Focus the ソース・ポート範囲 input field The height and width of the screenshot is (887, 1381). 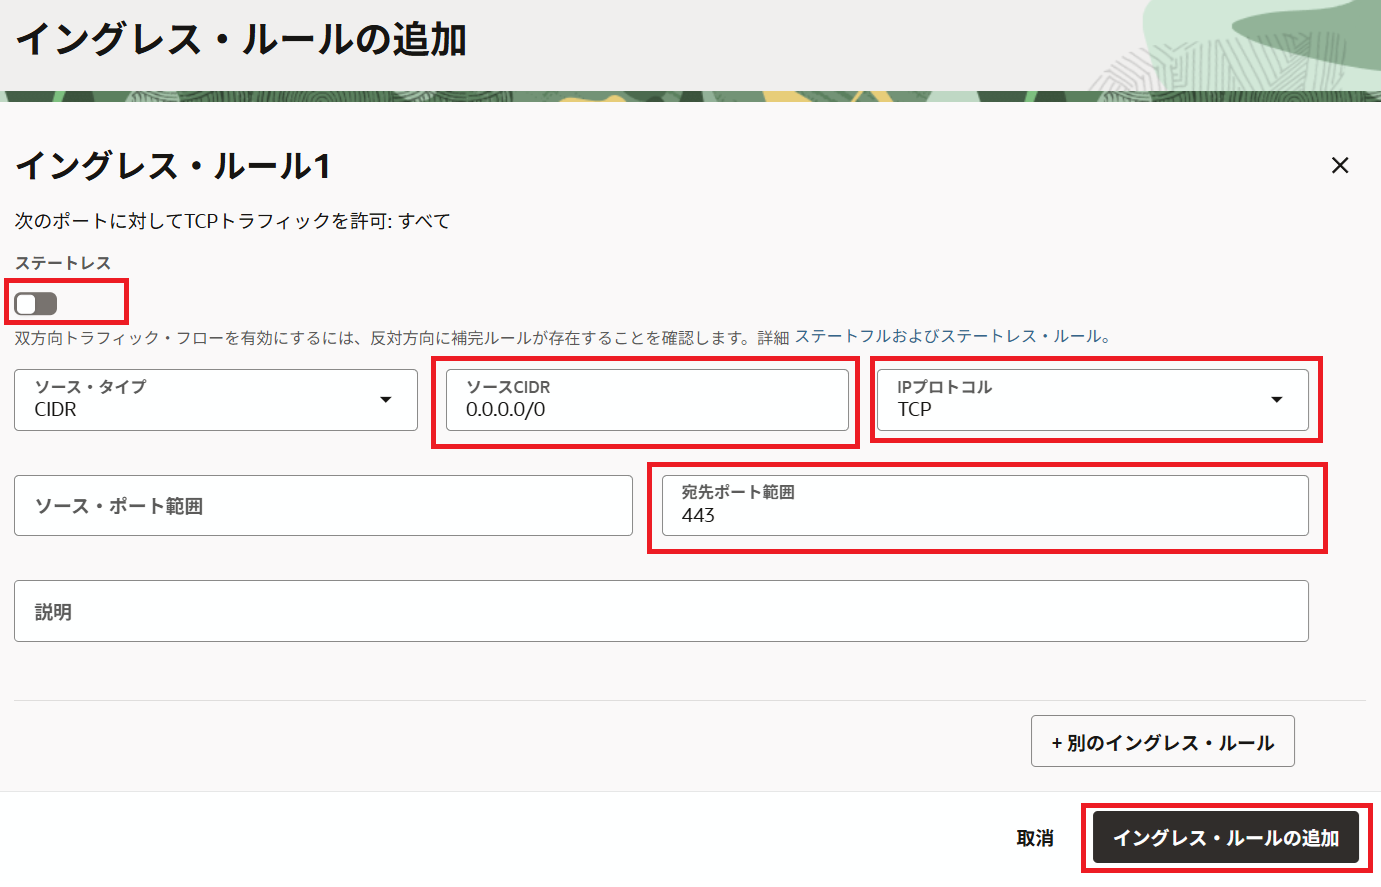[323, 506]
